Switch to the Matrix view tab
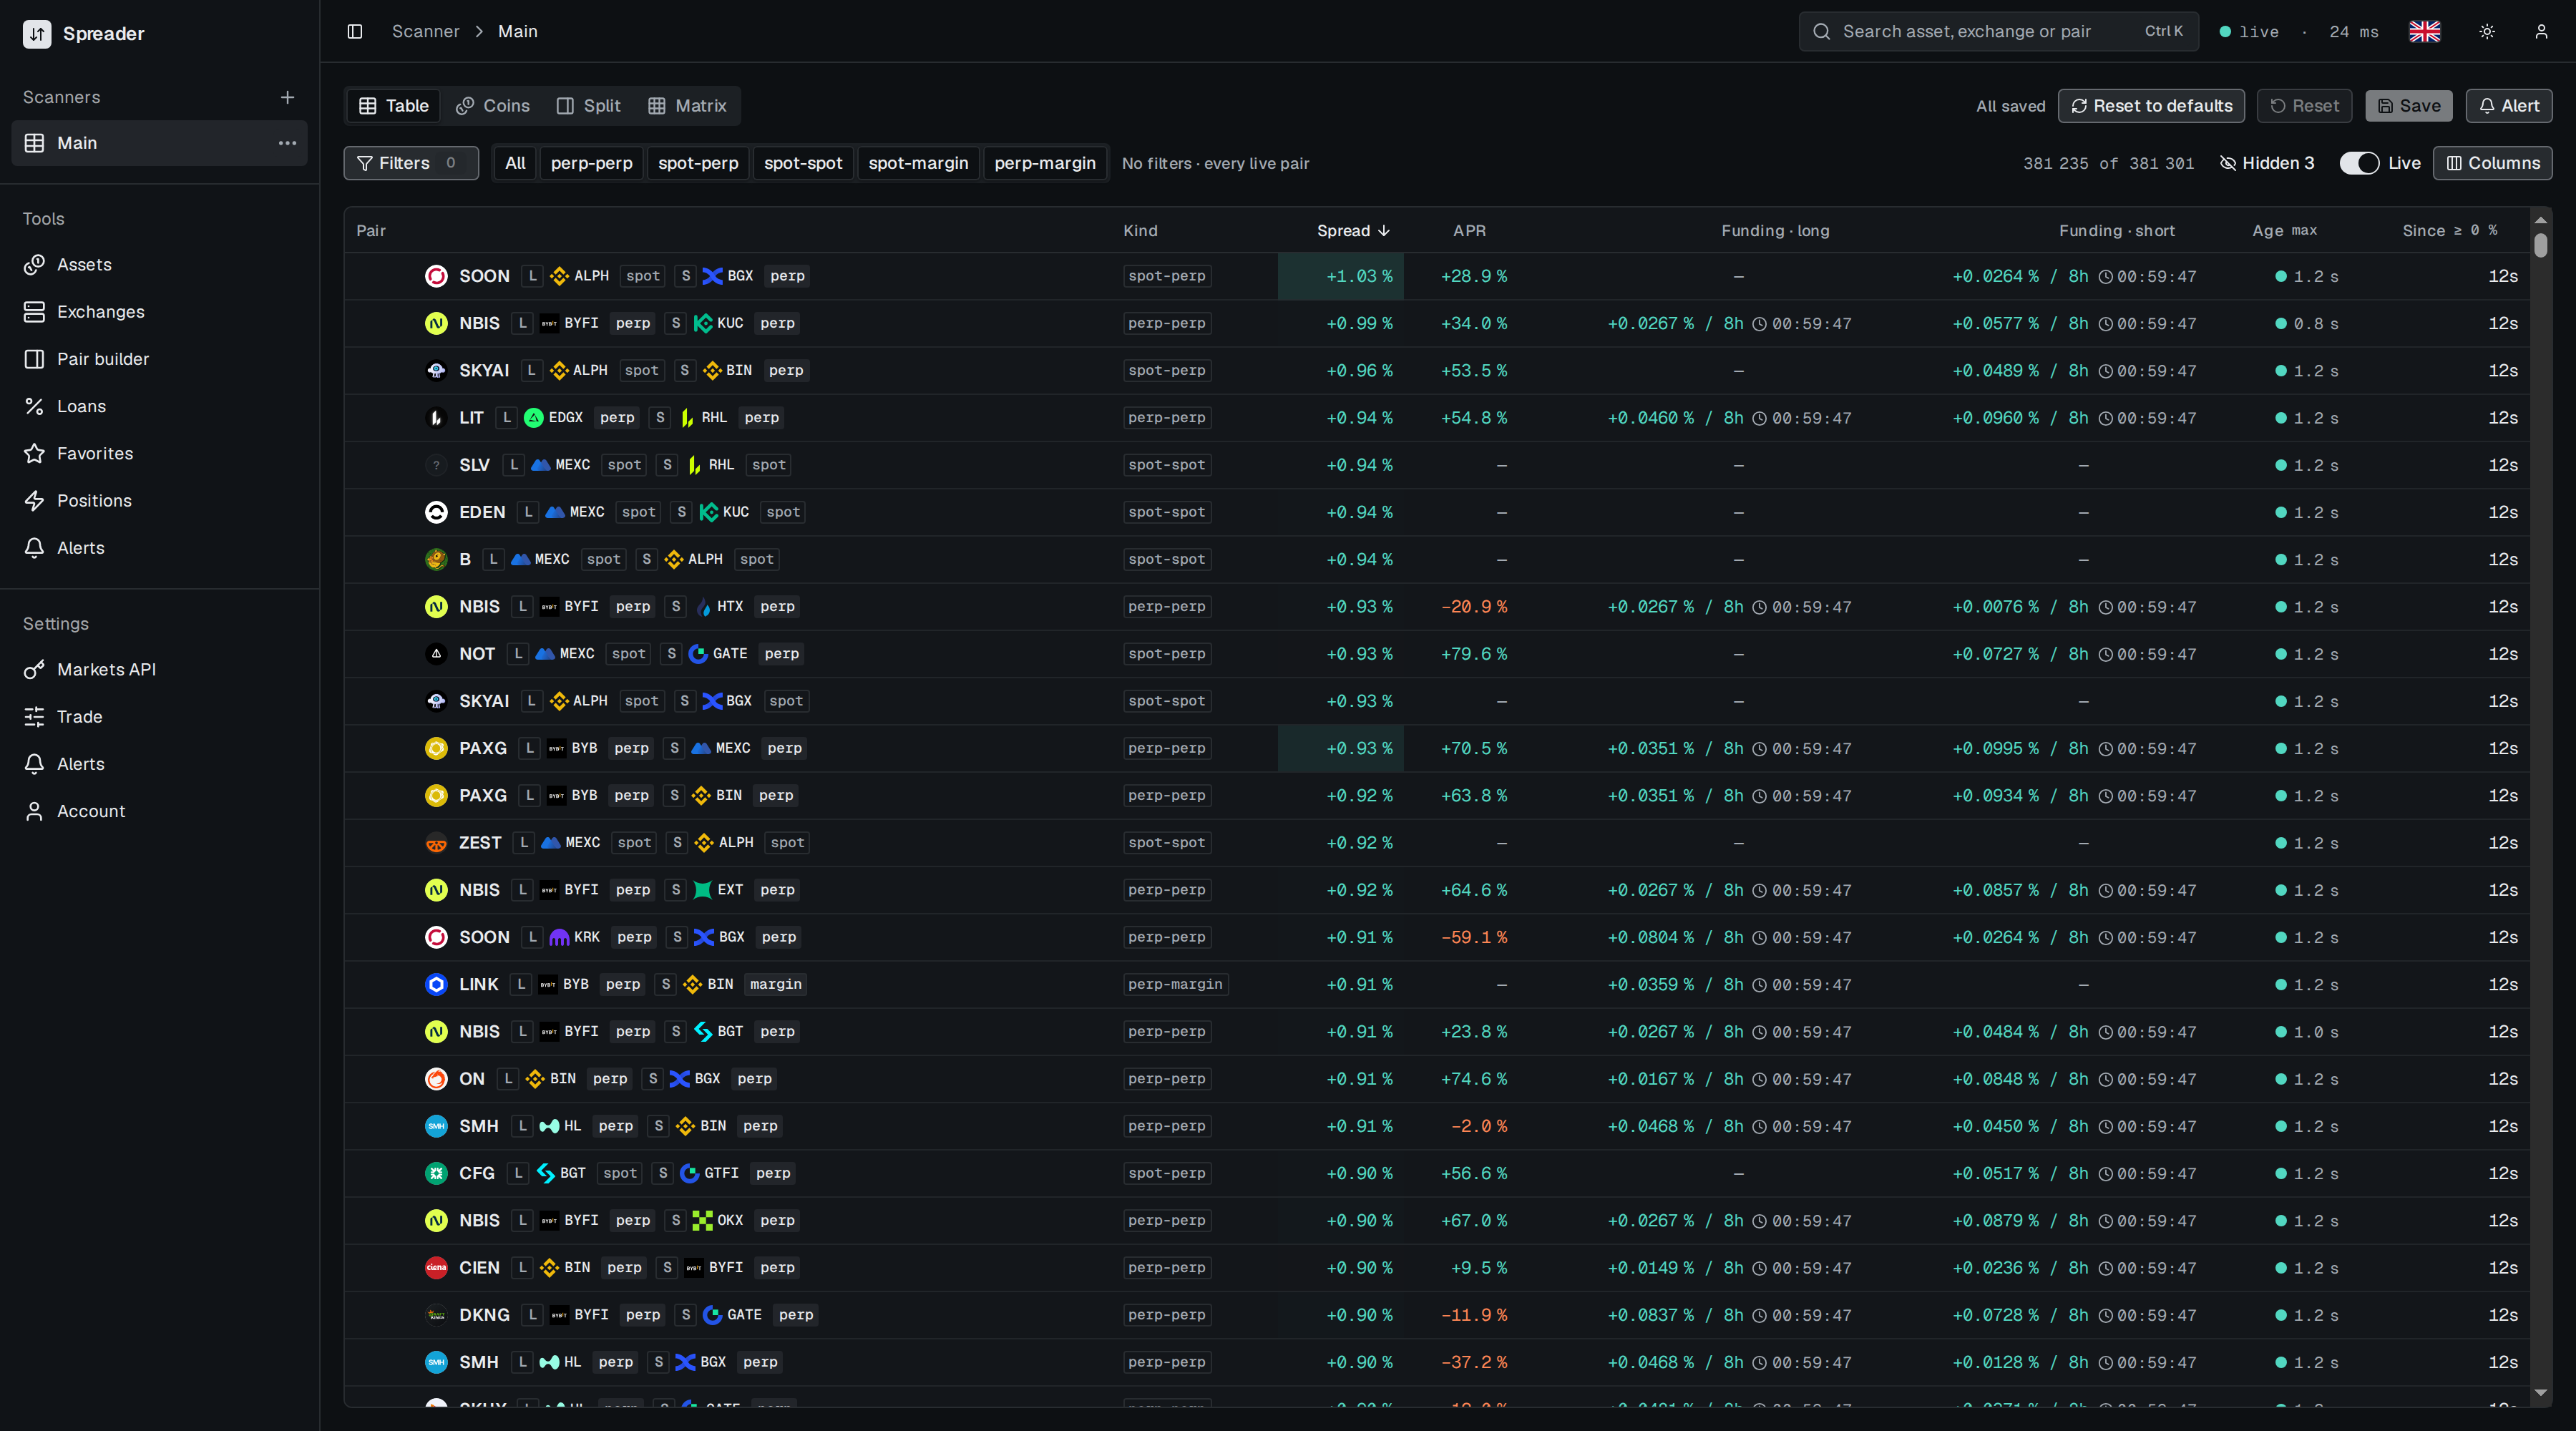Image resolution: width=2576 pixels, height=1431 pixels. click(687, 106)
